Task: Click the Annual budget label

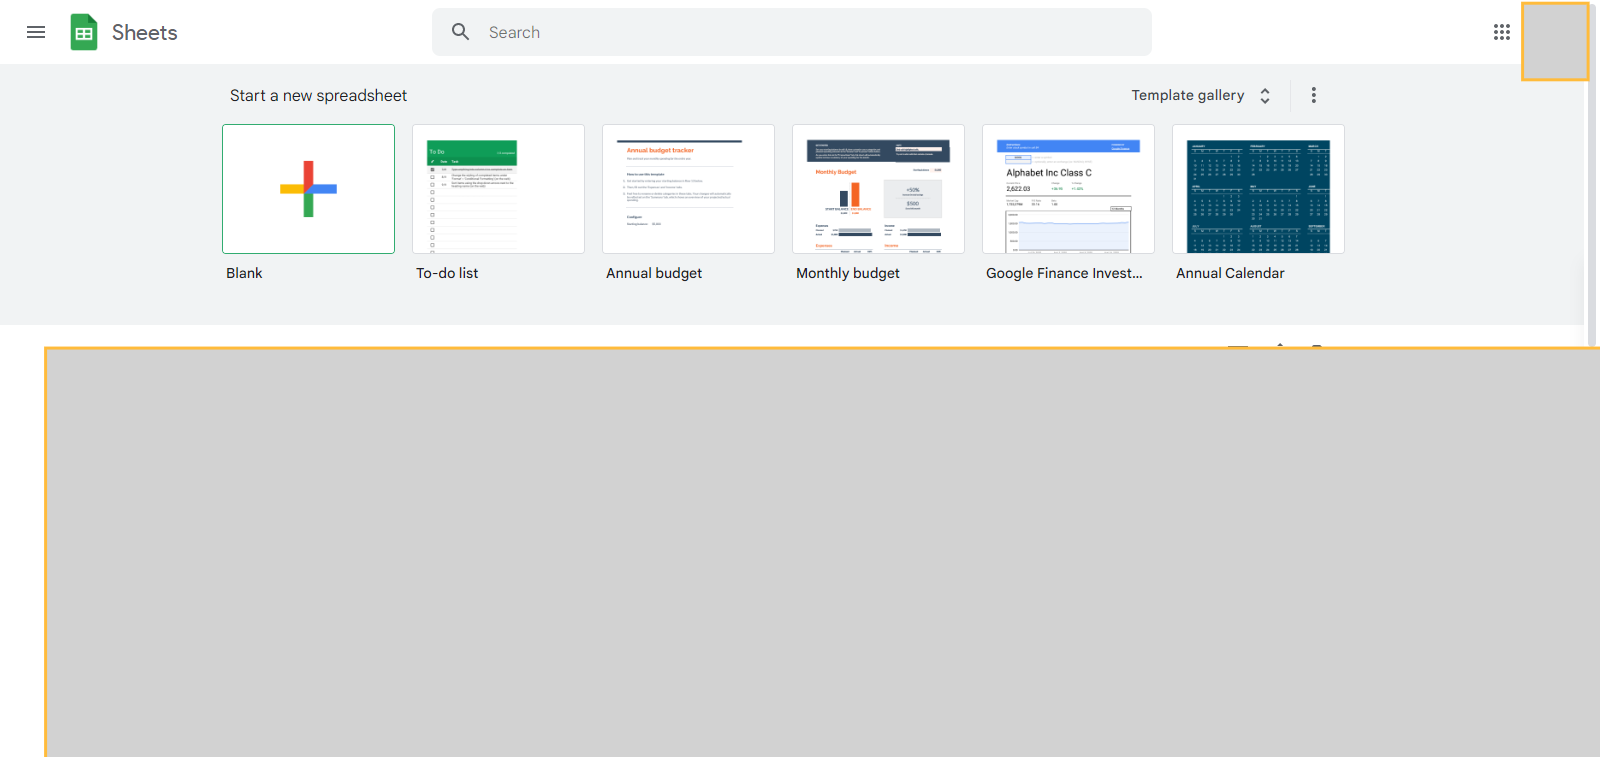Action: [654, 273]
